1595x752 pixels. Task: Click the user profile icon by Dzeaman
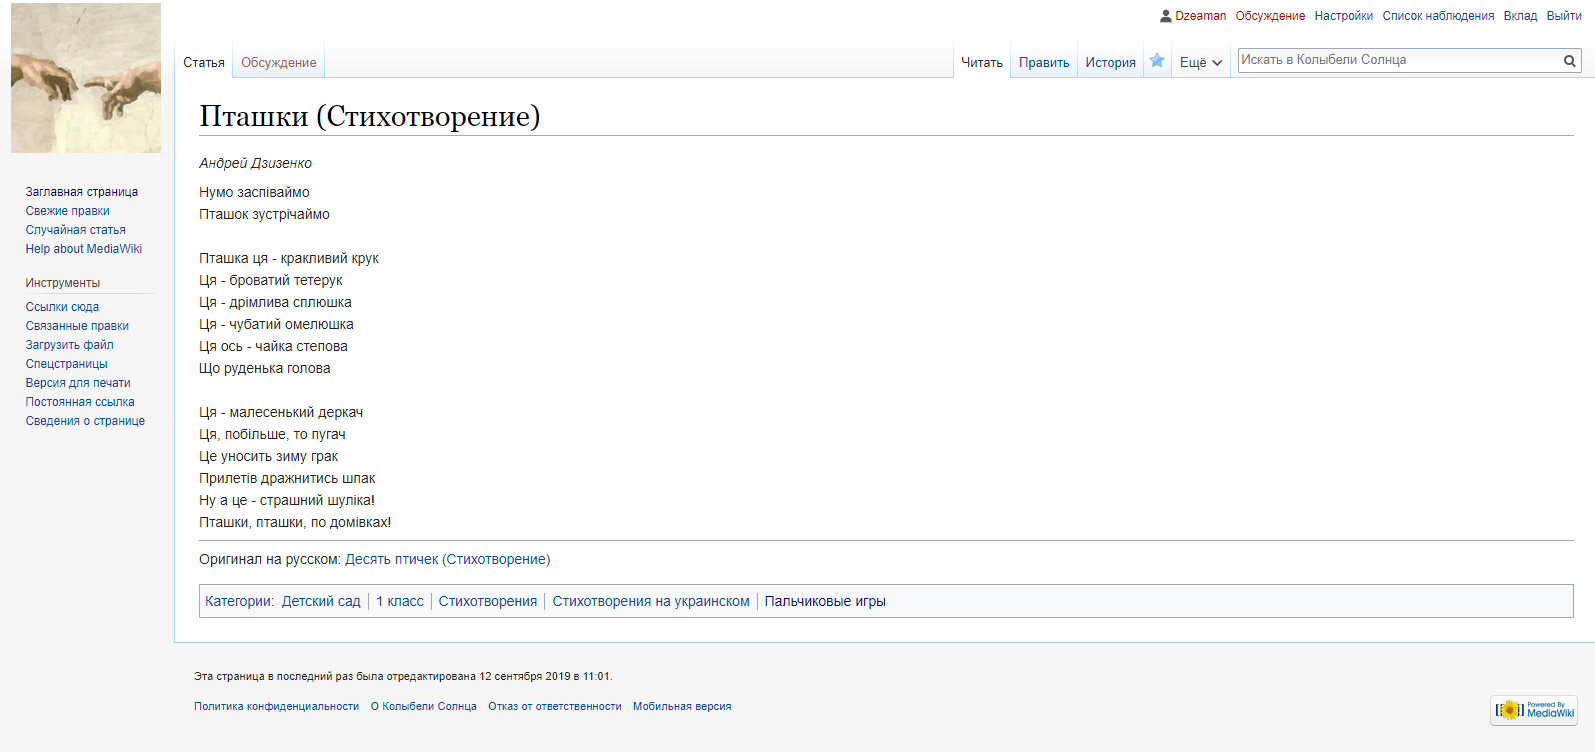click(1165, 16)
